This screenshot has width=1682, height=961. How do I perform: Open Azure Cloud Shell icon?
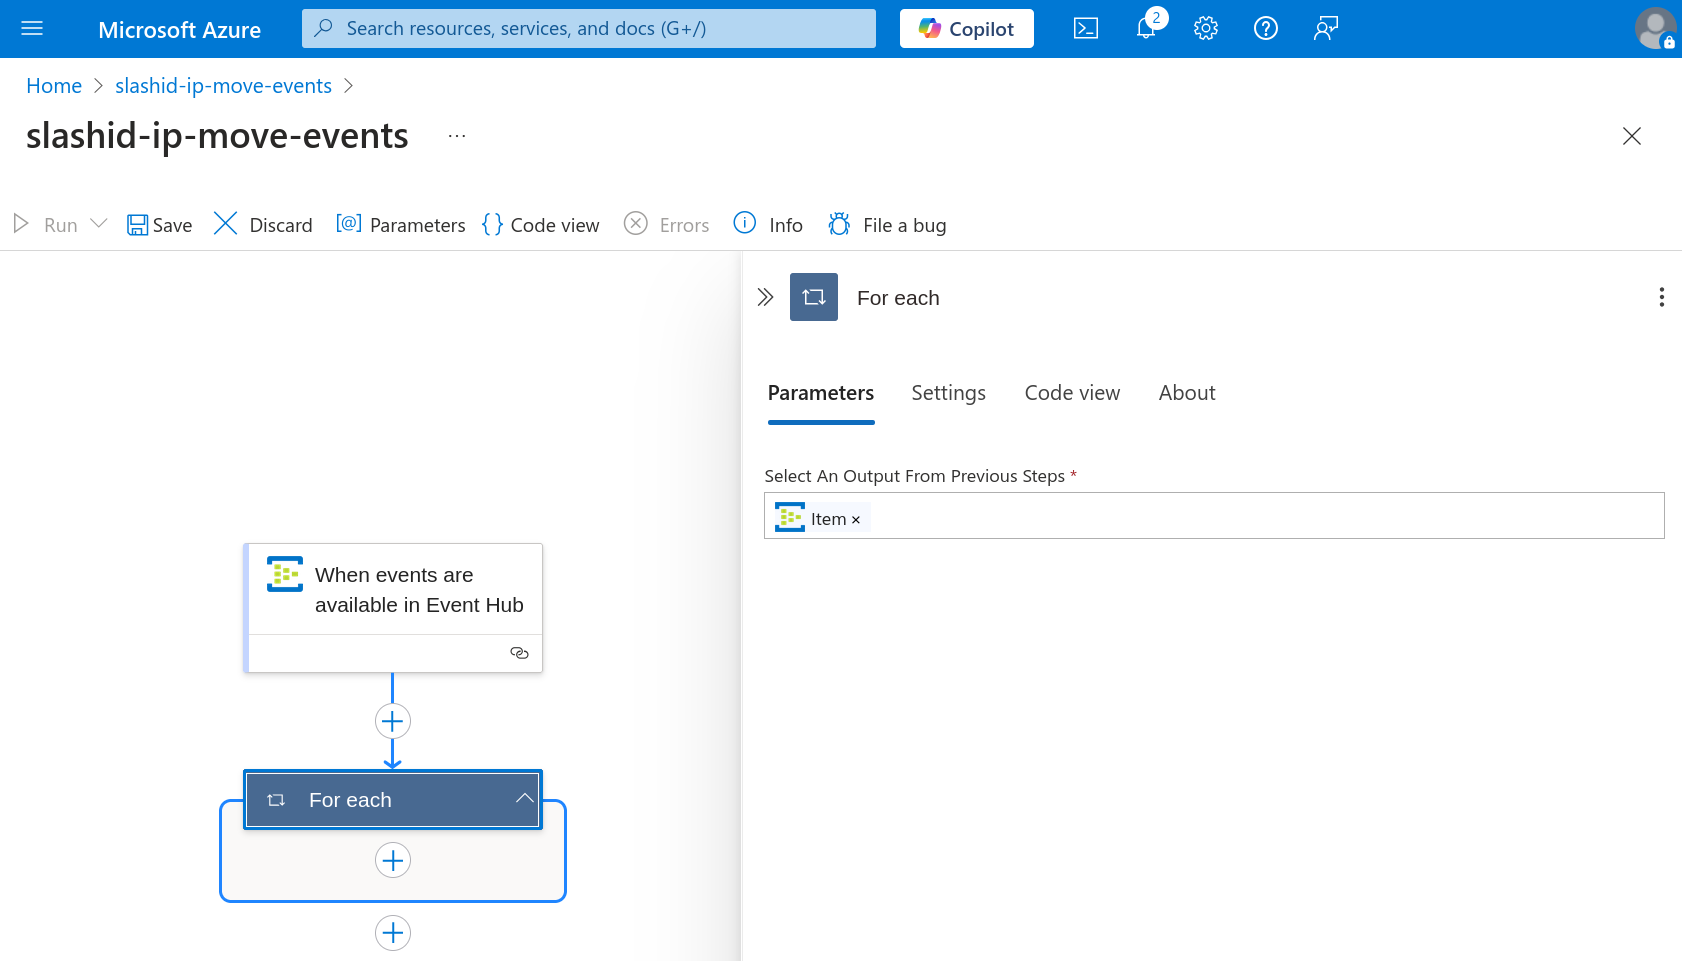(1085, 29)
